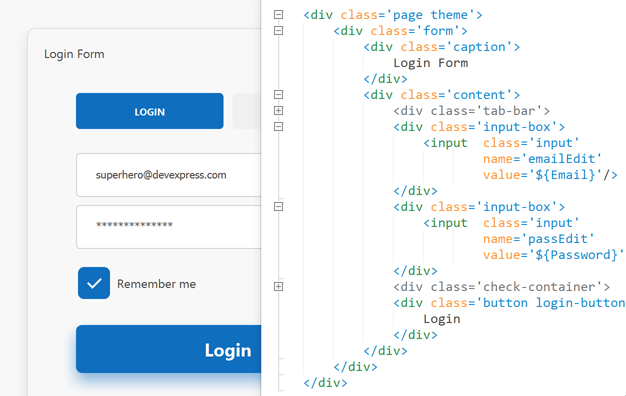Click the large Login button

[168, 349]
